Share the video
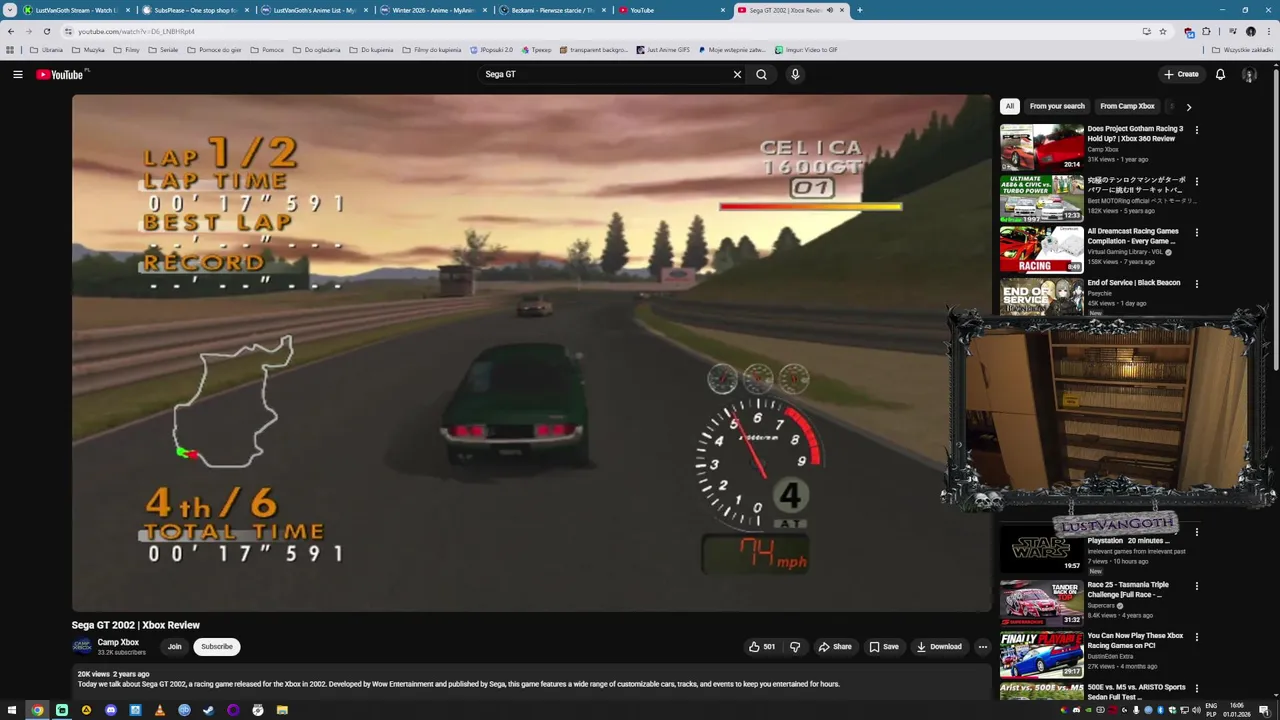 click(x=835, y=646)
